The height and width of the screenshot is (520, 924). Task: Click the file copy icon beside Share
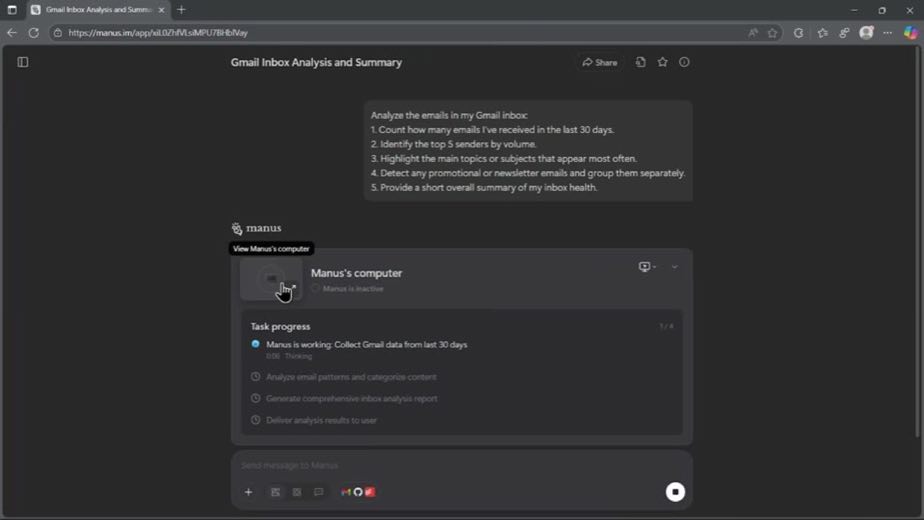[x=641, y=62]
